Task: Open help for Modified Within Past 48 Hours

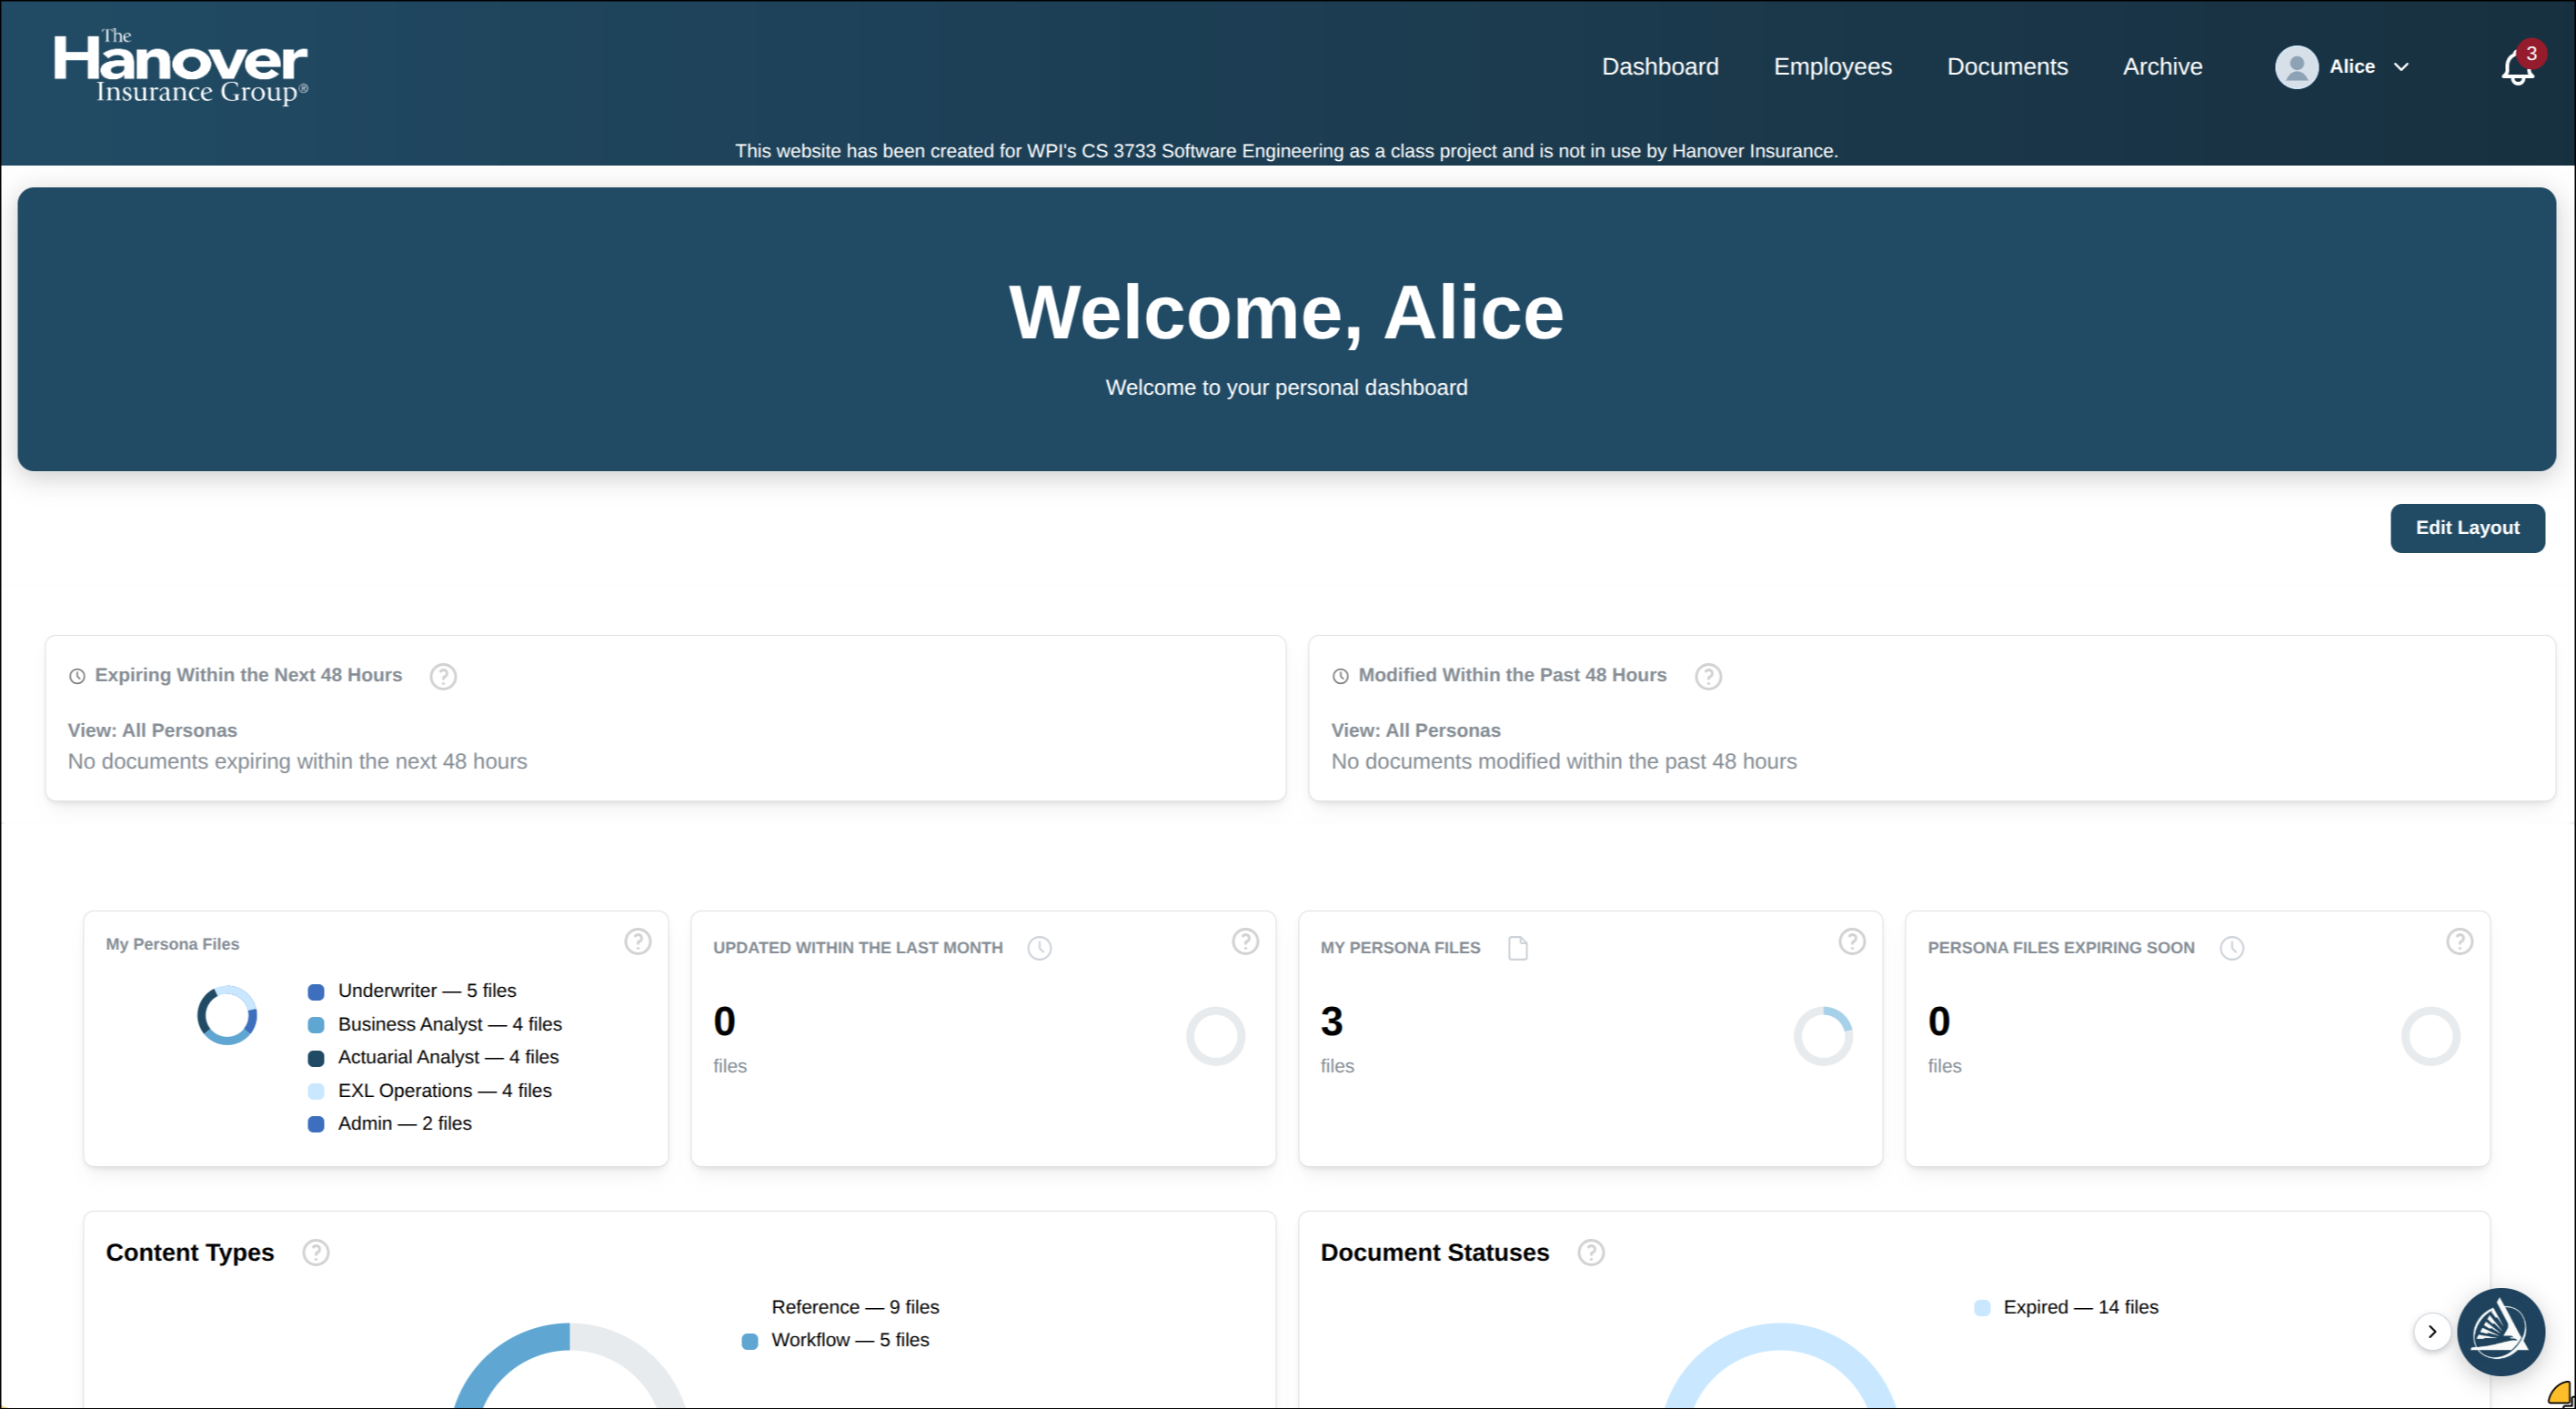Action: (1708, 676)
